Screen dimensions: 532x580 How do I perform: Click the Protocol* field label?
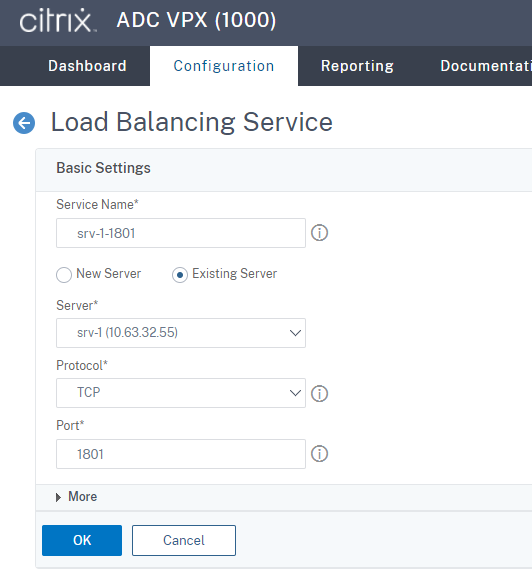pyautogui.click(x=82, y=365)
